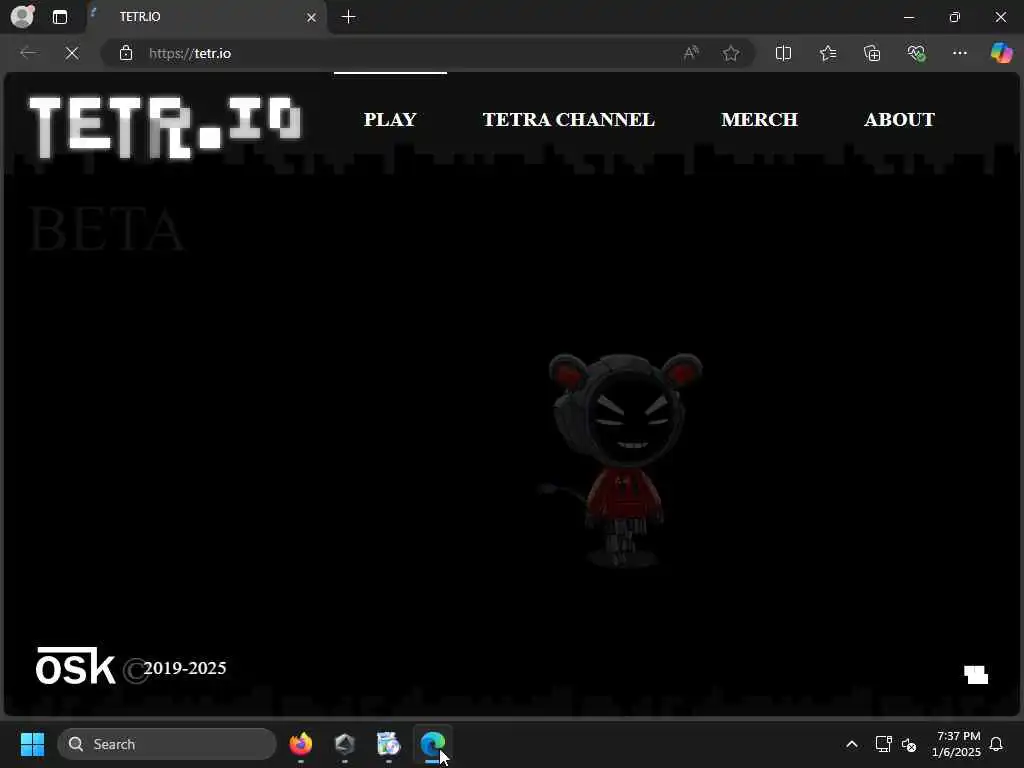Viewport: 1024px width, 768px height.
Task: Open the gray hexagon taskbar app
Action: point(345,744)
